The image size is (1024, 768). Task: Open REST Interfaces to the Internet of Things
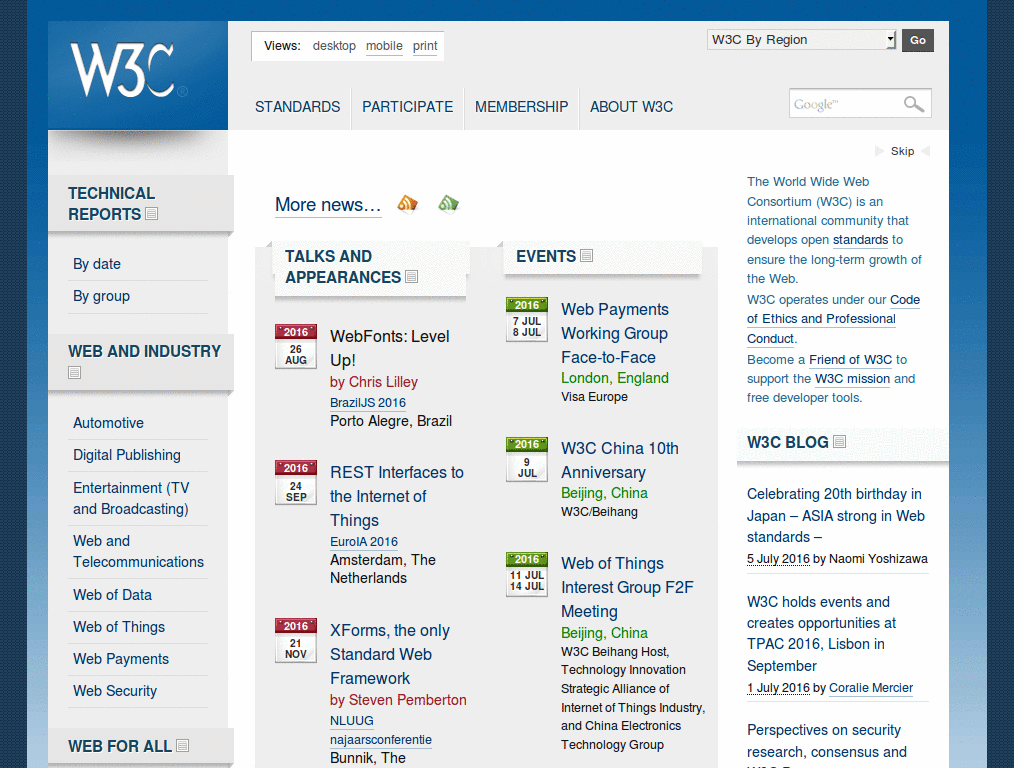pos(397,496)
